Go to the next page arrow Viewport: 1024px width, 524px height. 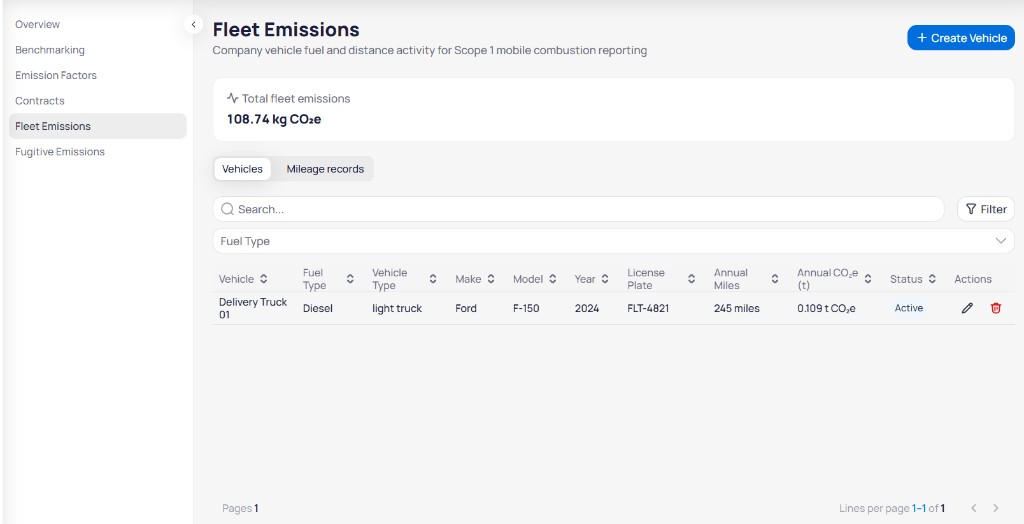pyautogui.click(x=995, y=508)
